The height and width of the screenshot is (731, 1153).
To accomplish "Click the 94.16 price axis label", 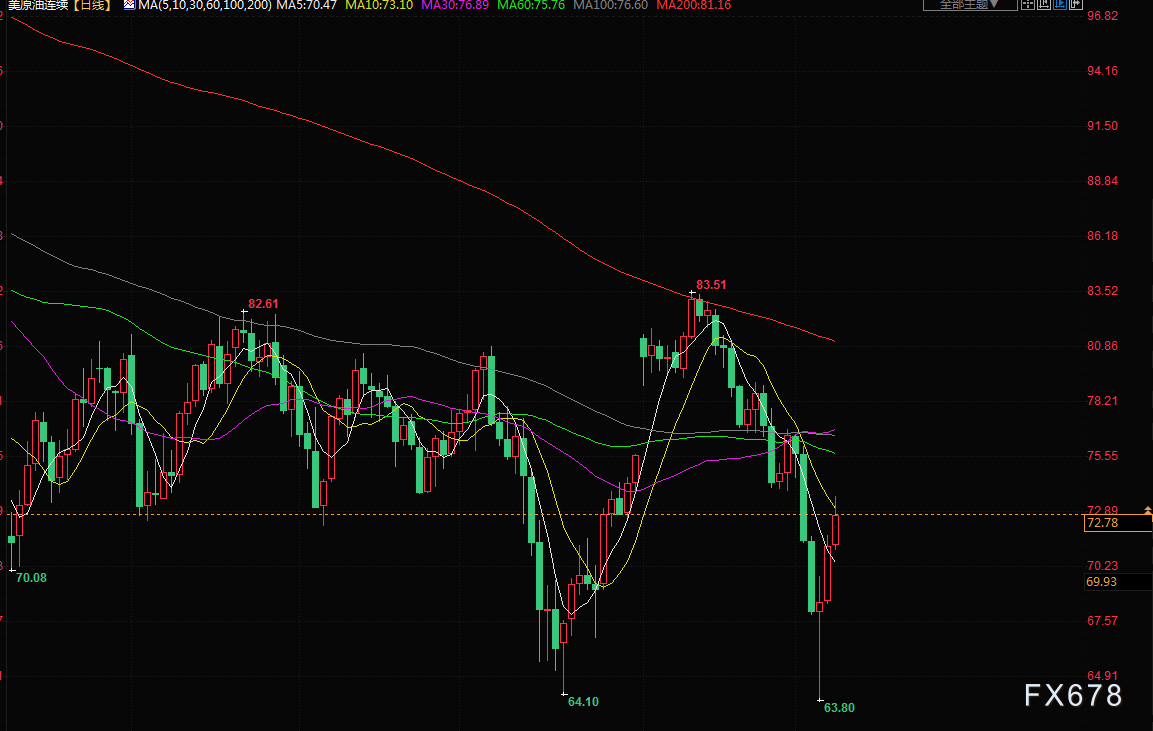I will click(1102, 71).
